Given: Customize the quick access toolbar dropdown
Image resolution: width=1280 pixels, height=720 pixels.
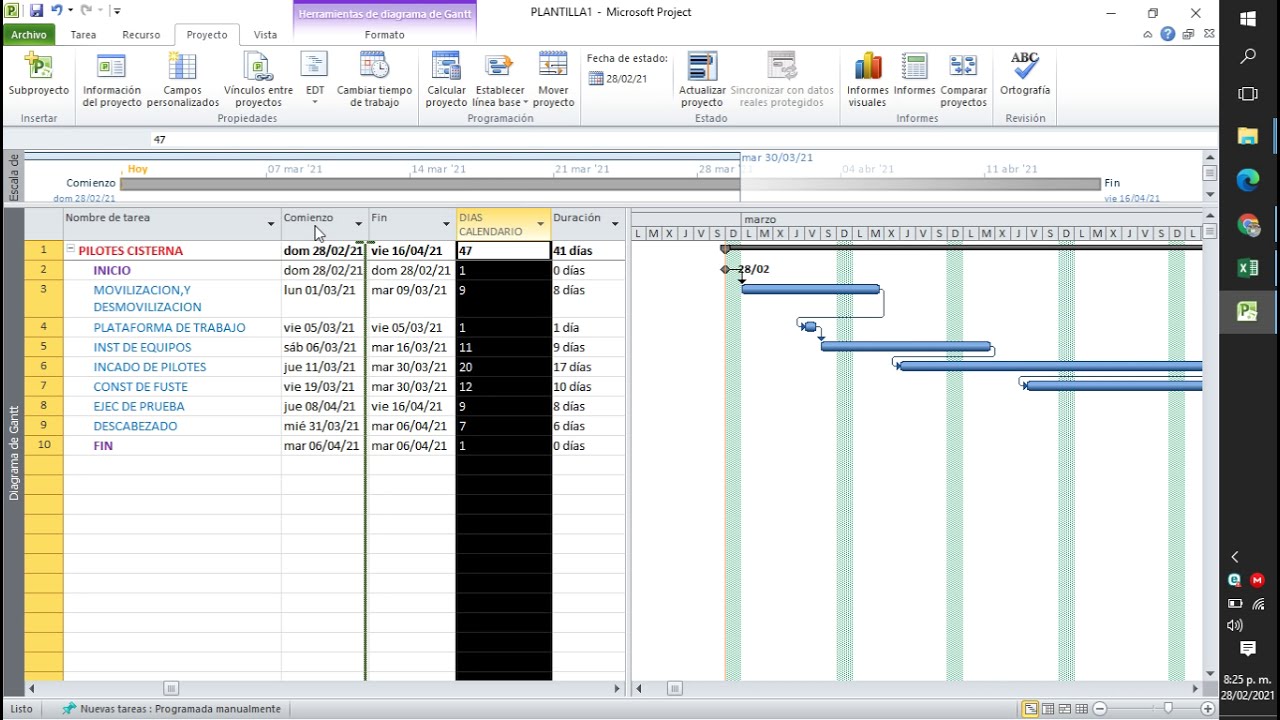Looking at the screenshot, I should coord(117,11).
